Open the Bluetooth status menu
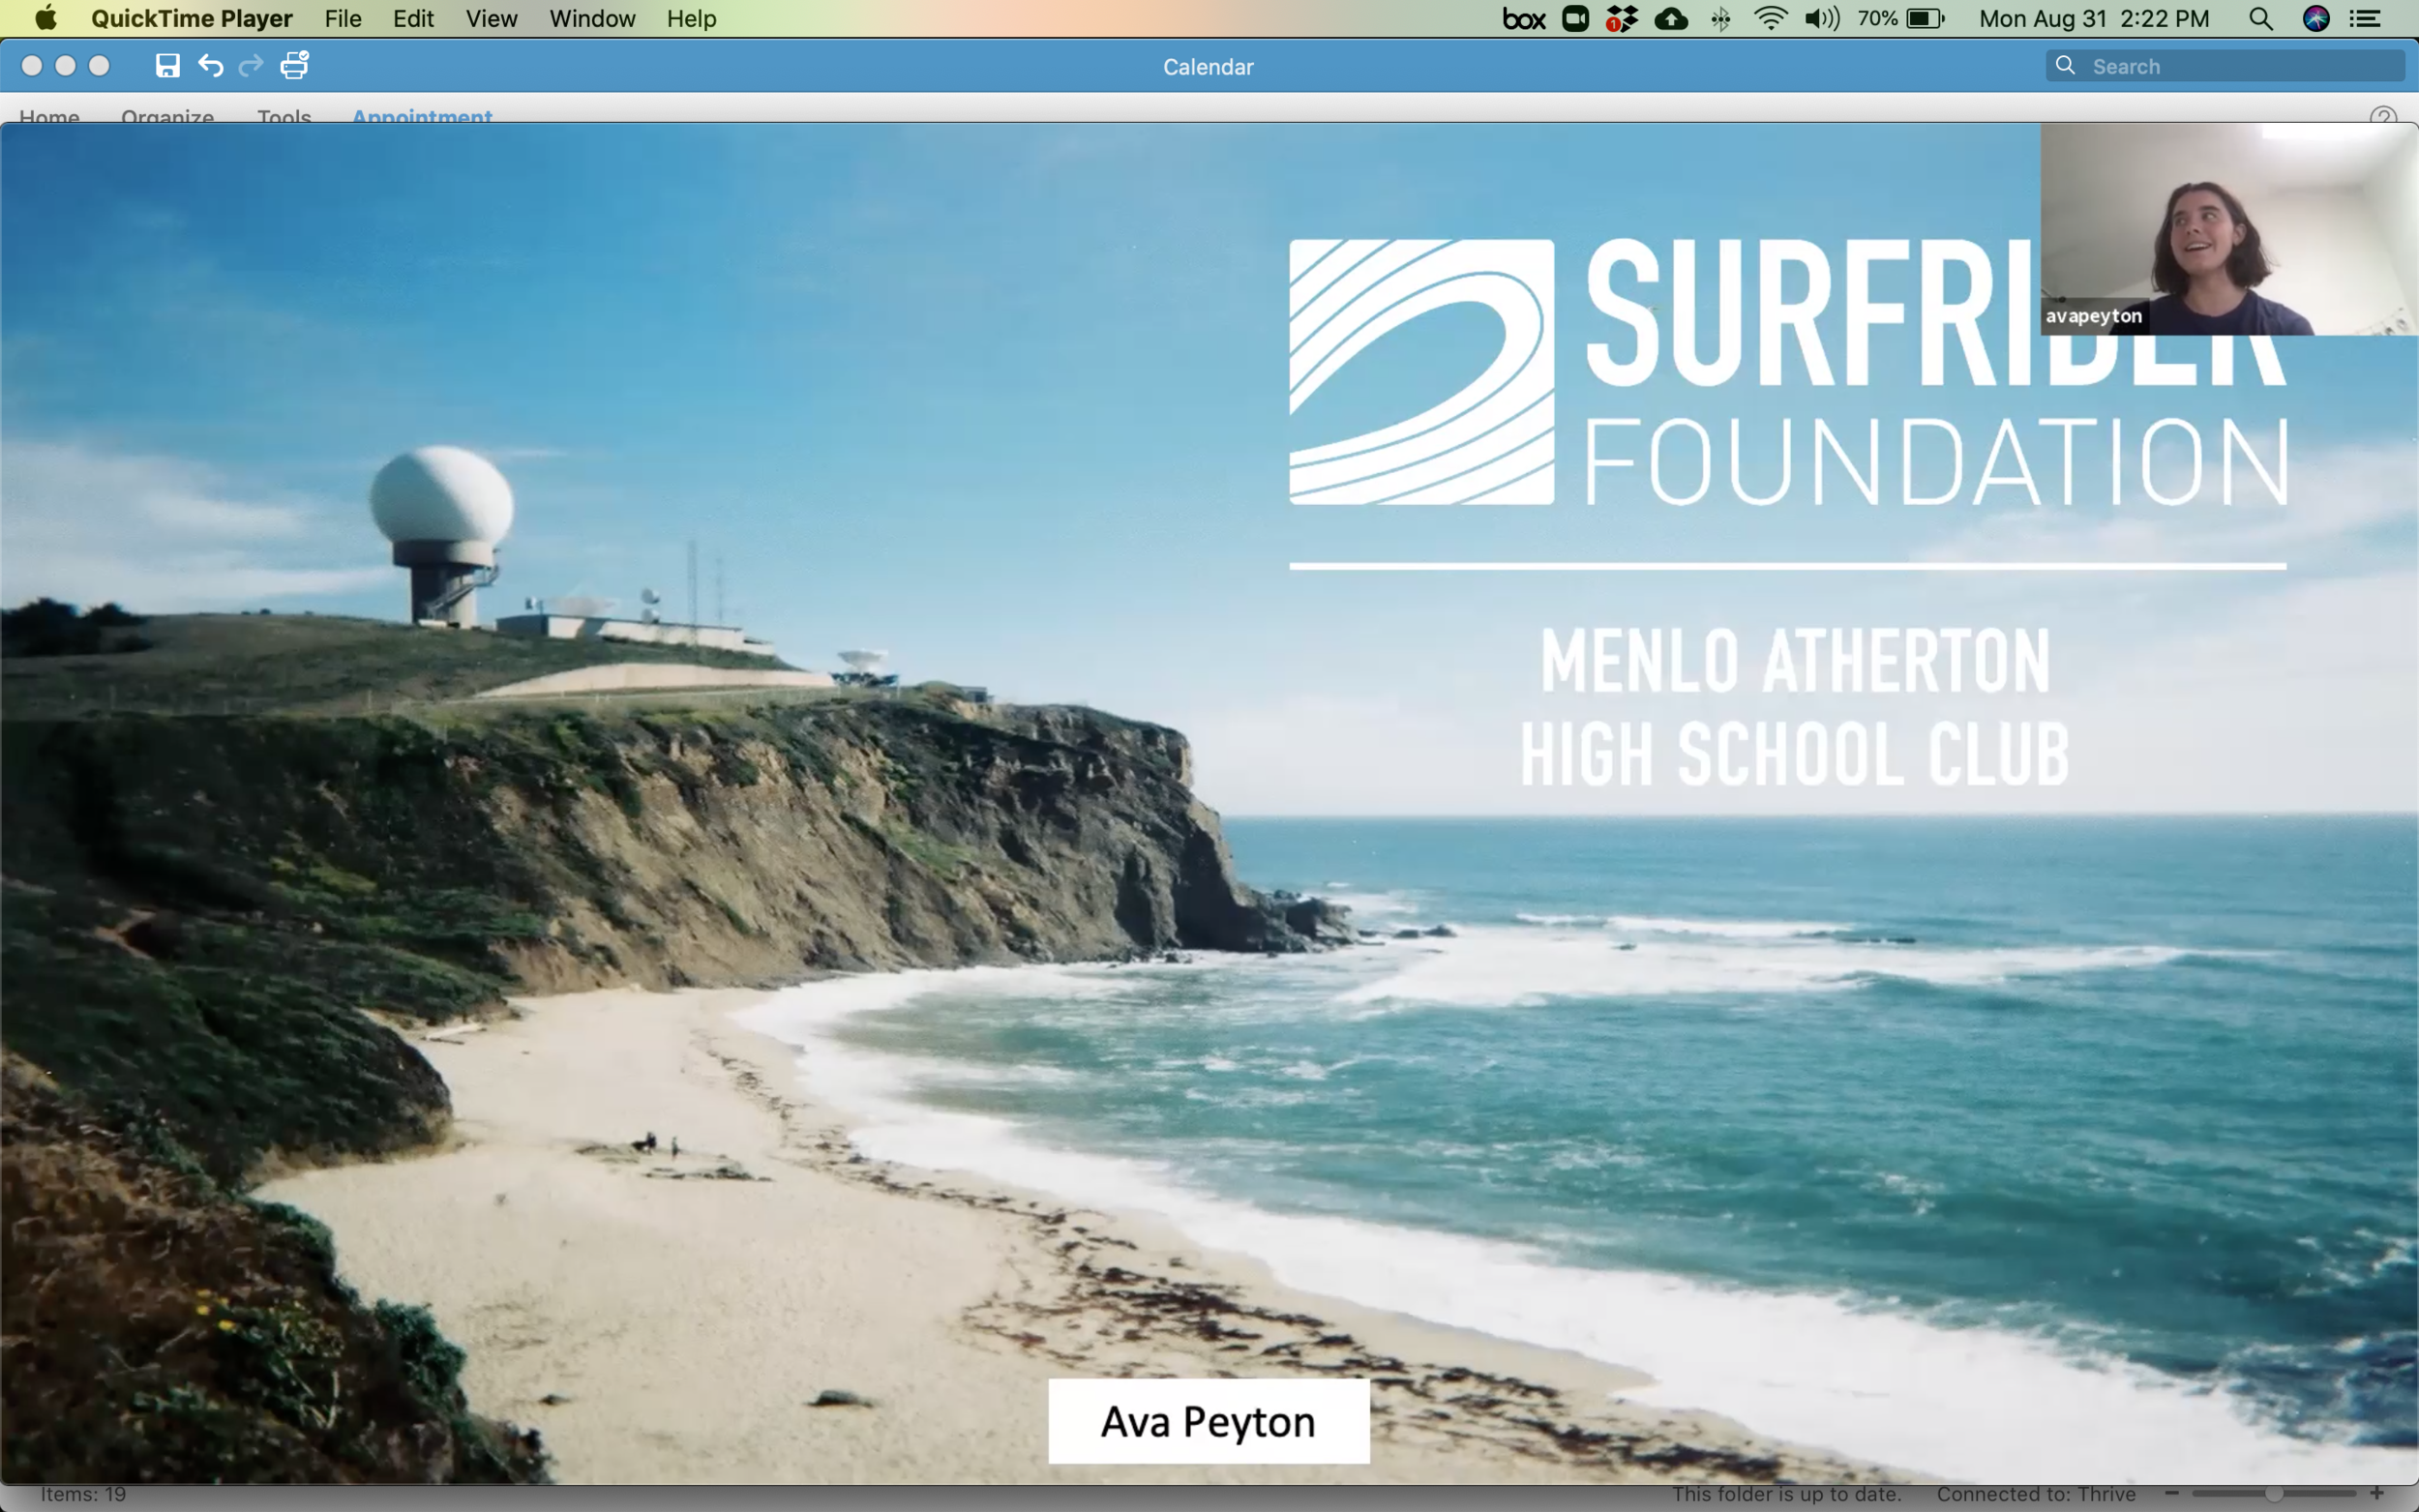The height and width of the screenshot is (1512, 2419). [1720, 18]
